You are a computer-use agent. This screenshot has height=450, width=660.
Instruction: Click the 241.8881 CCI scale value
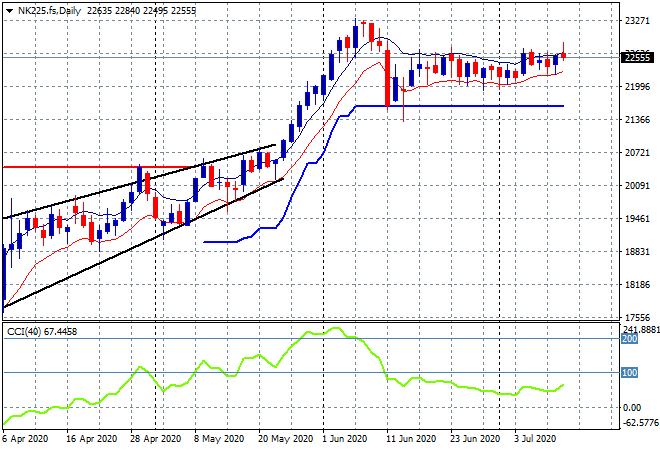click(640, 330)
